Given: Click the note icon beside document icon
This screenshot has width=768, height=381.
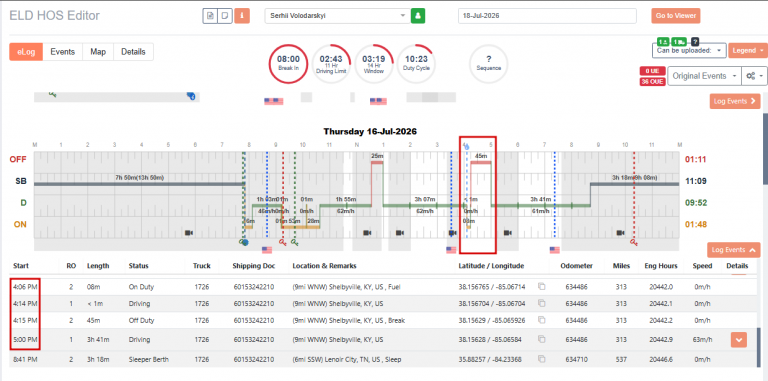Looking at the screenshot, I should 224,16.
